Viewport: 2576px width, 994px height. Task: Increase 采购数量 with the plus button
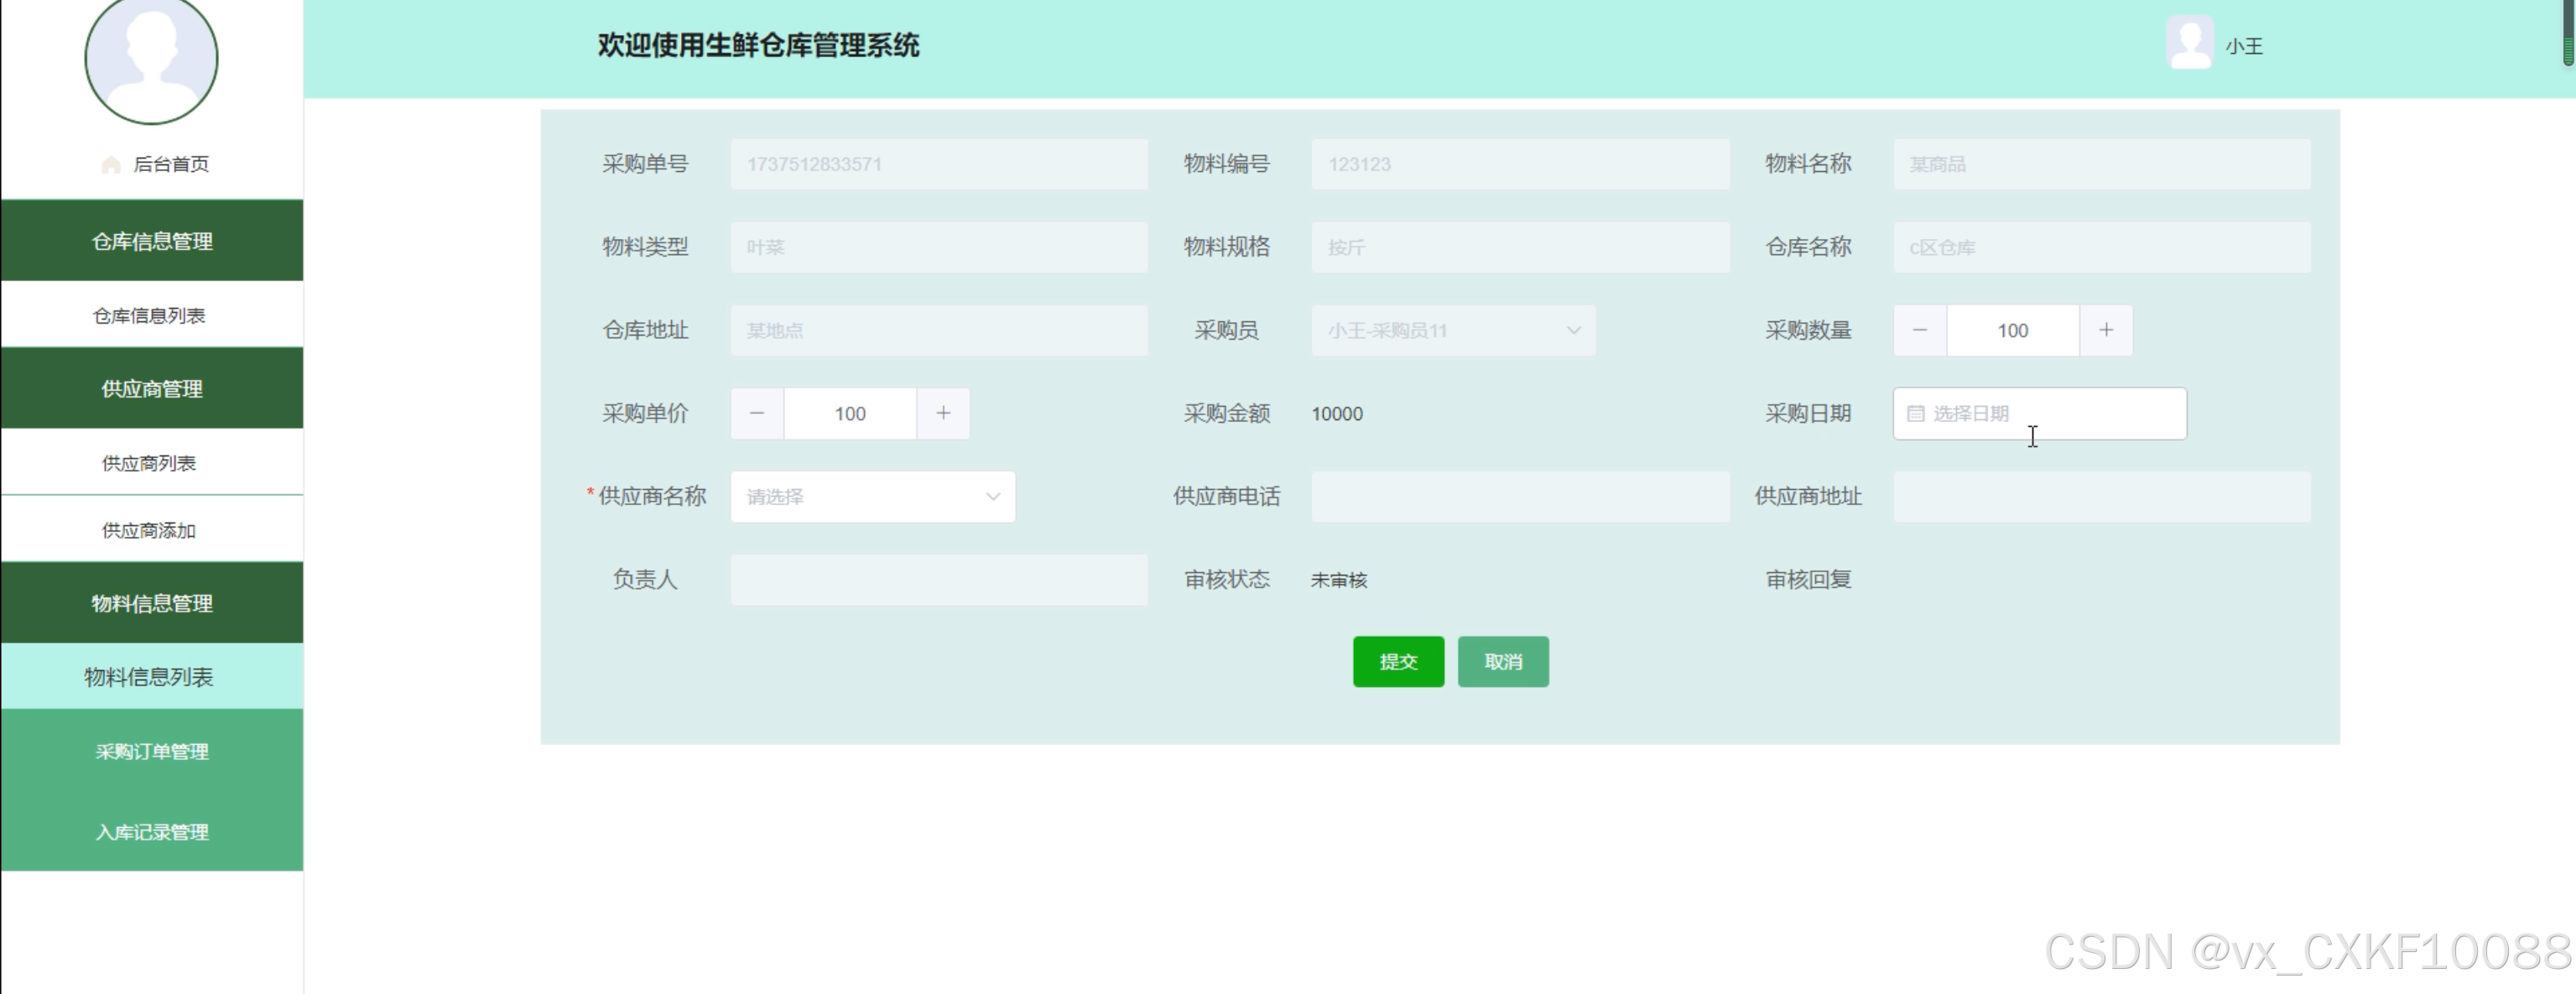(2106, 331)
